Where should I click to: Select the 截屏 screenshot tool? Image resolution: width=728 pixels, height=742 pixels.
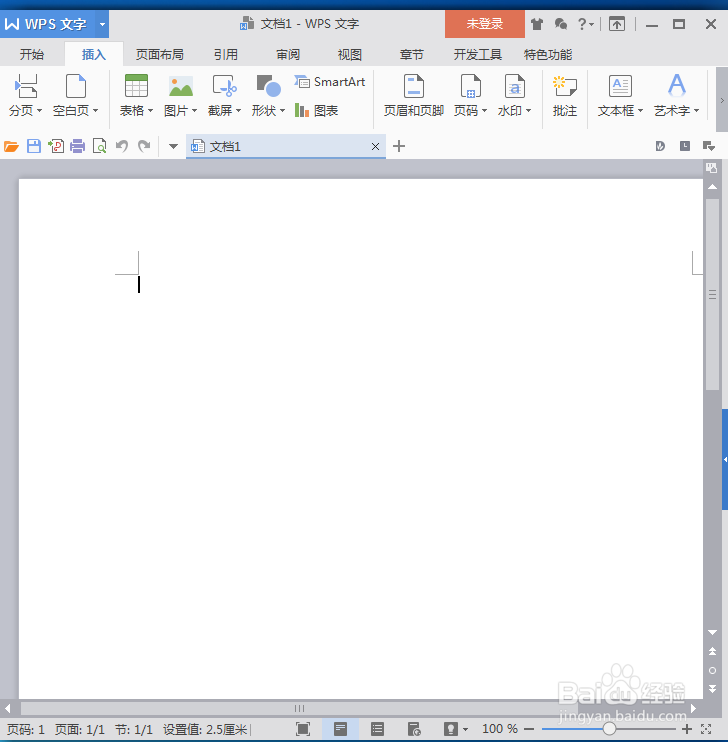point(224,86)
